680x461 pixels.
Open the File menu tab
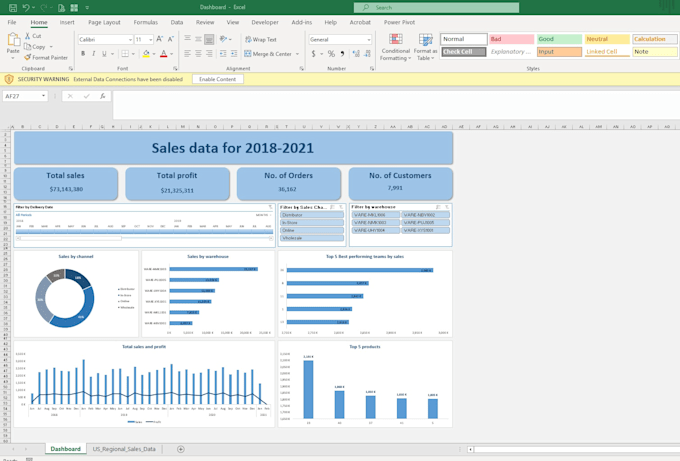(x=12, y=22)
